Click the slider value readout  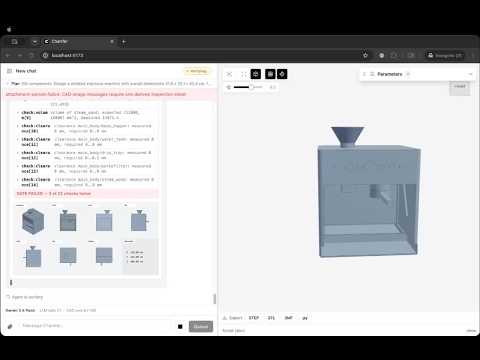click(x=272, y=87)
